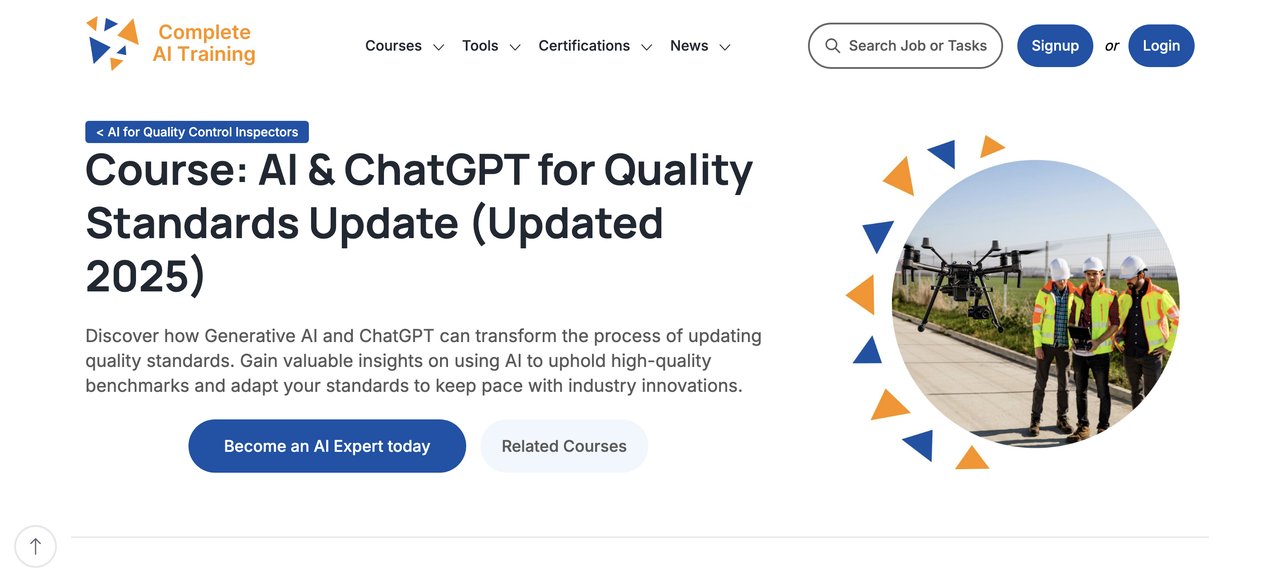
Task: Open the News dropdown arrow
Action: point(724,46)
